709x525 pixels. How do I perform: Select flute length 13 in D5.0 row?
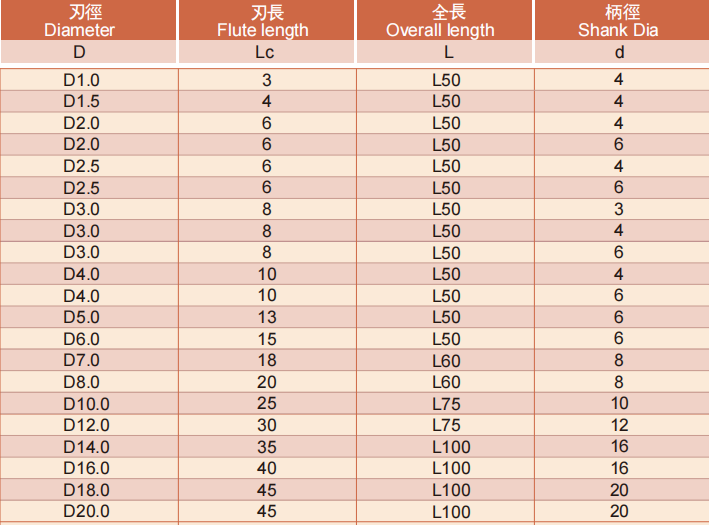(266, 317)
